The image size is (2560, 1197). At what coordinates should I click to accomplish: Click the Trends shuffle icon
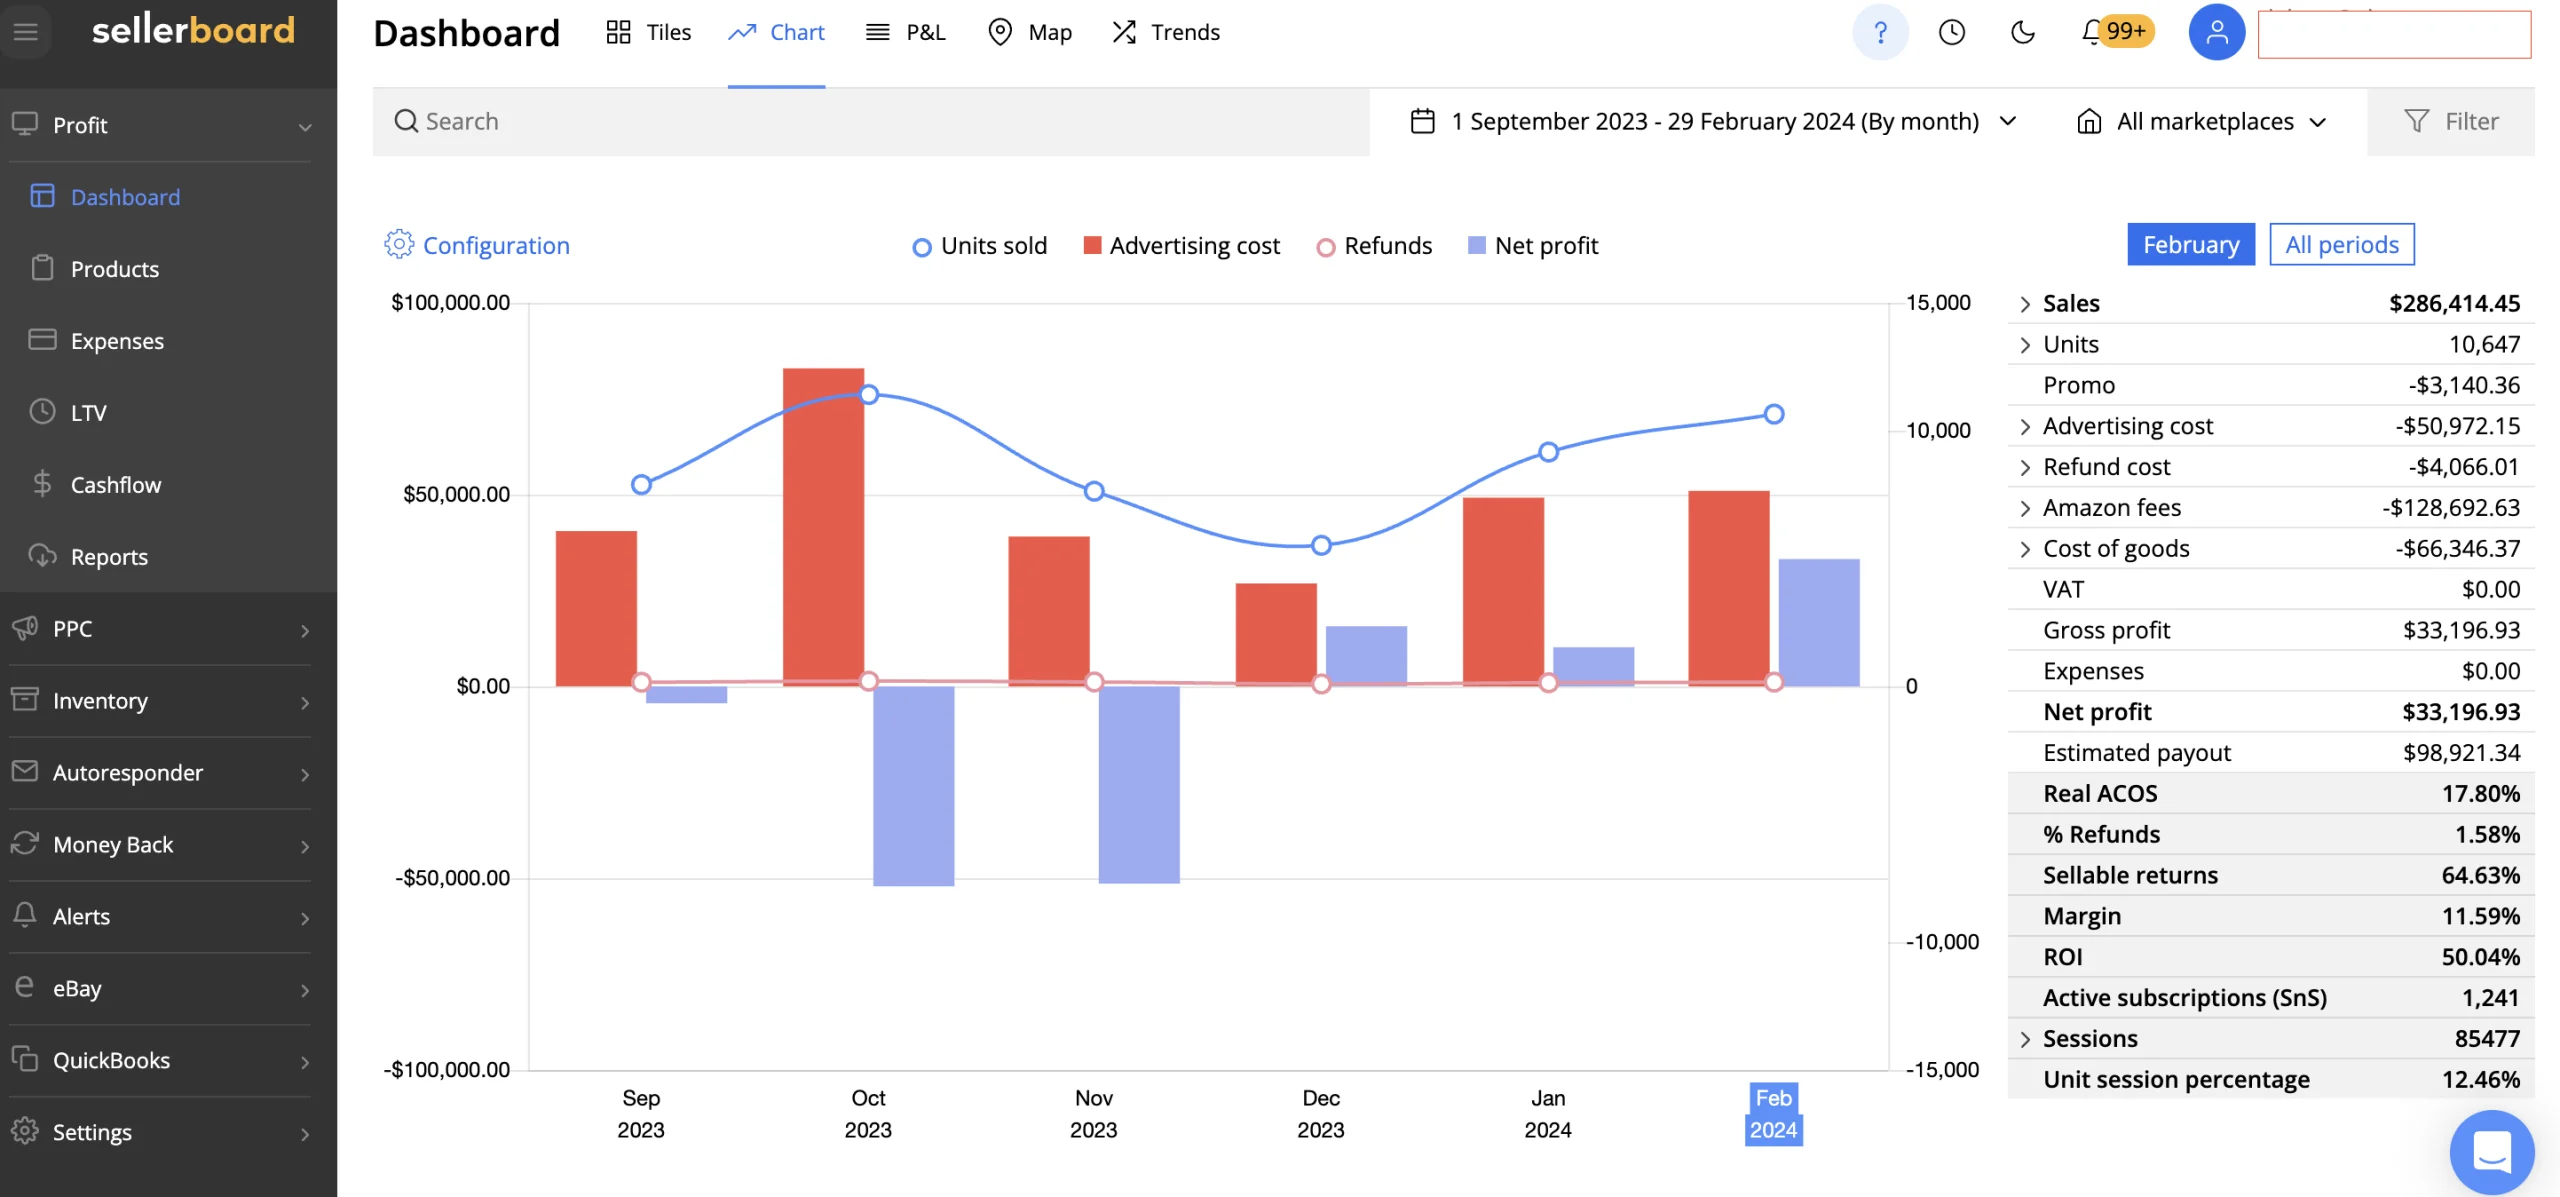[1124, 32]
